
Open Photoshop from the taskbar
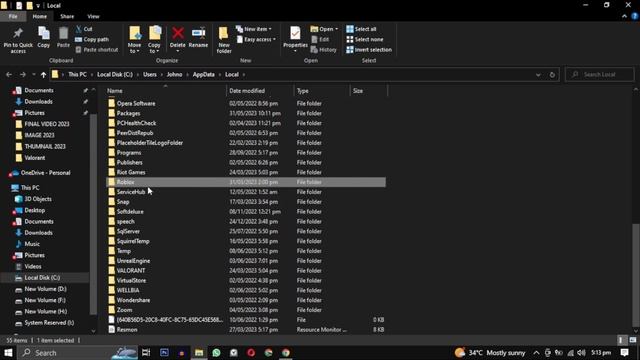point(164,353)
